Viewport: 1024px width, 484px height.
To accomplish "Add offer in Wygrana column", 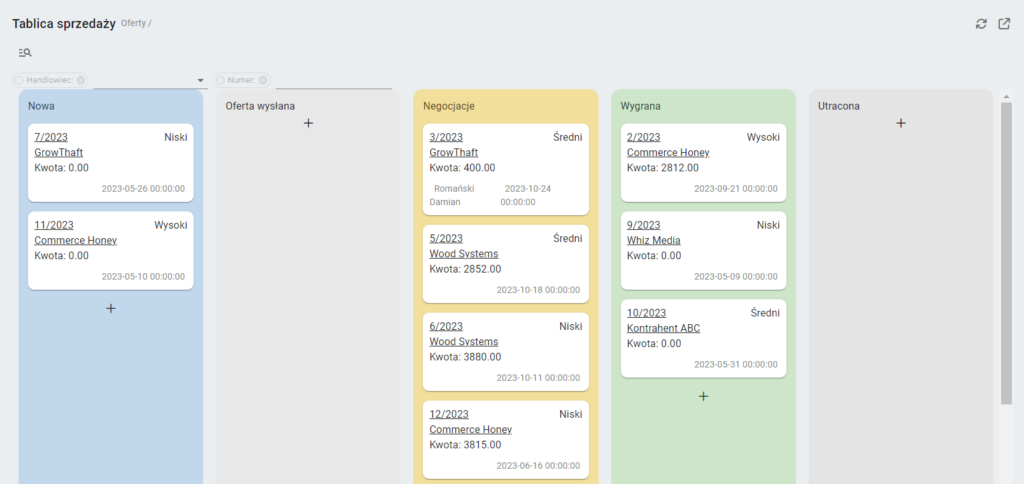I will pos(703,396).
